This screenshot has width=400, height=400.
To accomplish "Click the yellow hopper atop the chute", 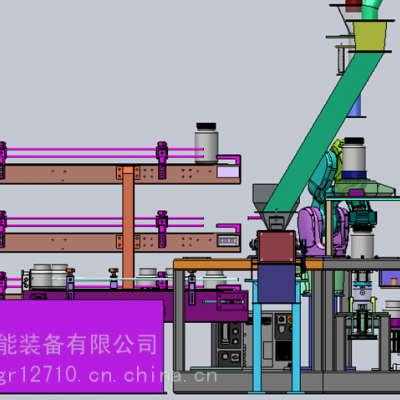I will [x=369, y=36].
